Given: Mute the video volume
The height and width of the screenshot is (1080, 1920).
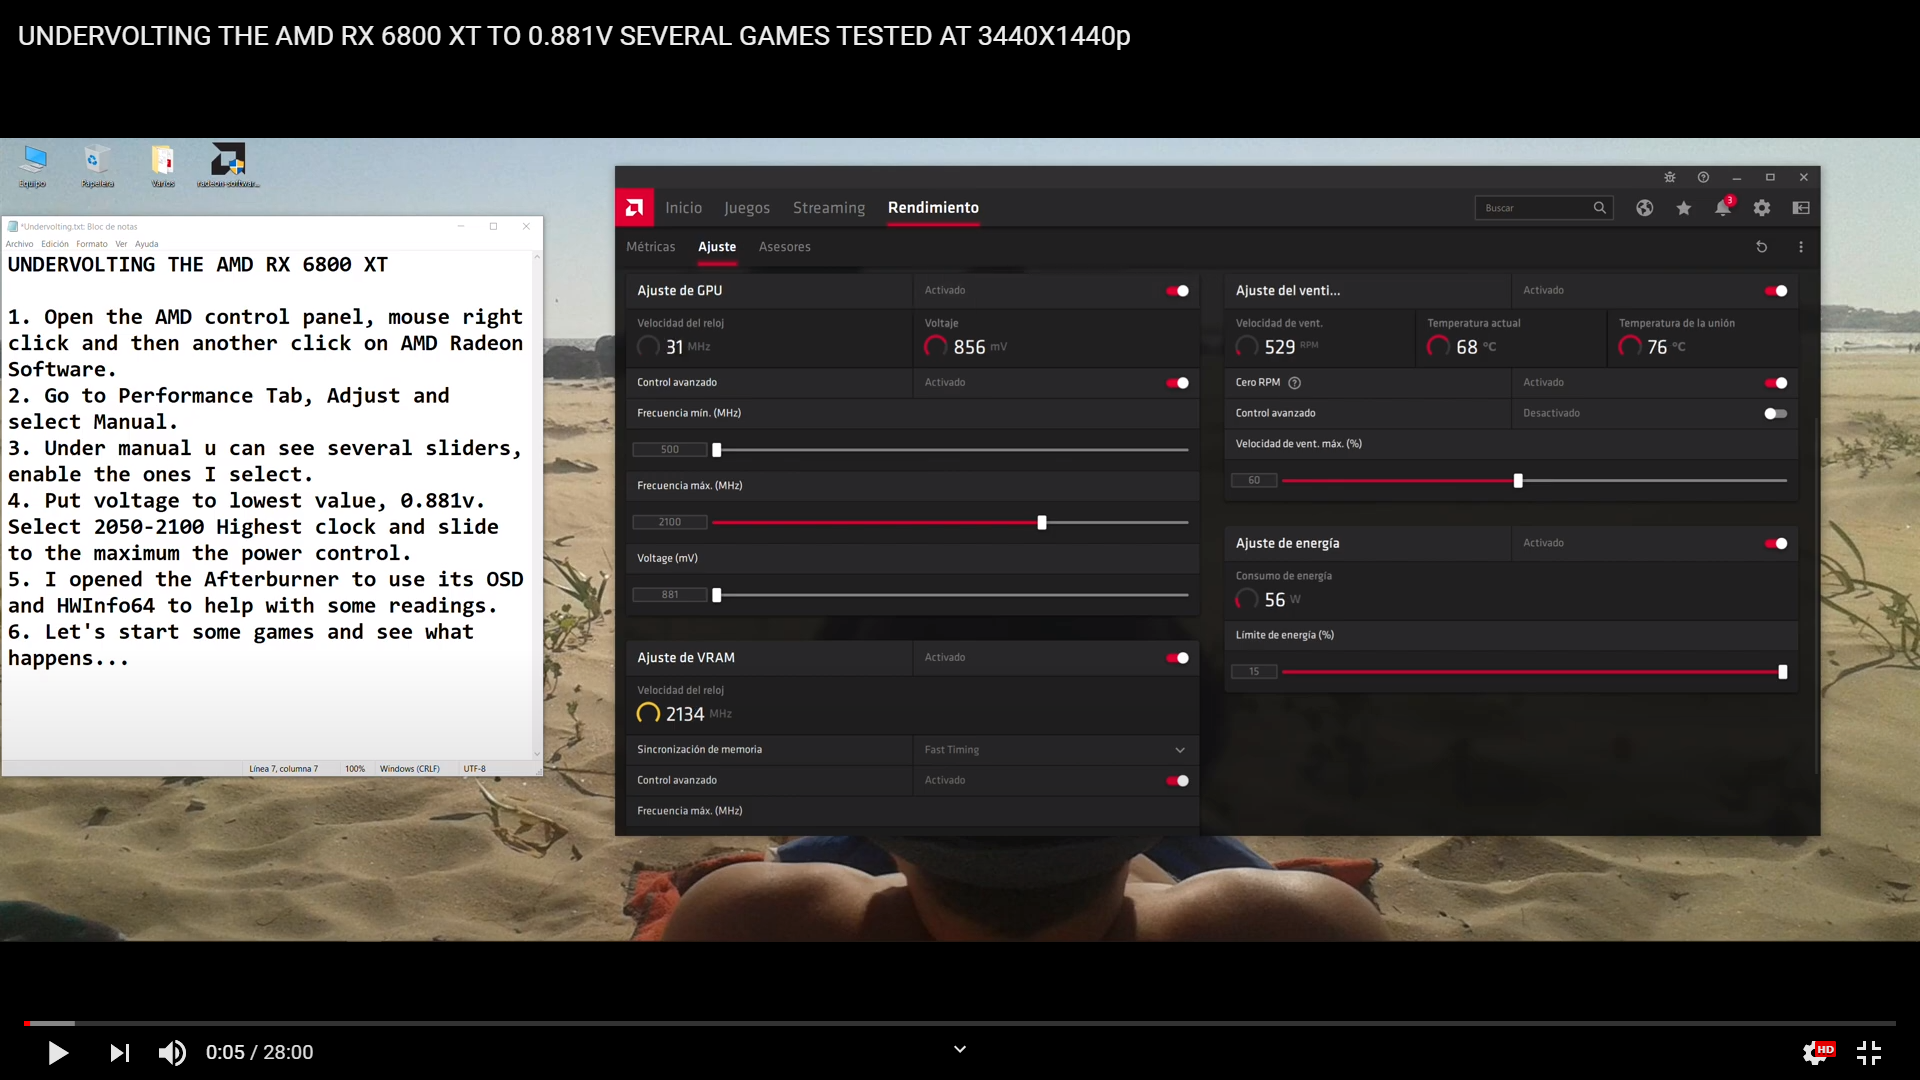Looking at the screenshot, I should (172, 1053).
